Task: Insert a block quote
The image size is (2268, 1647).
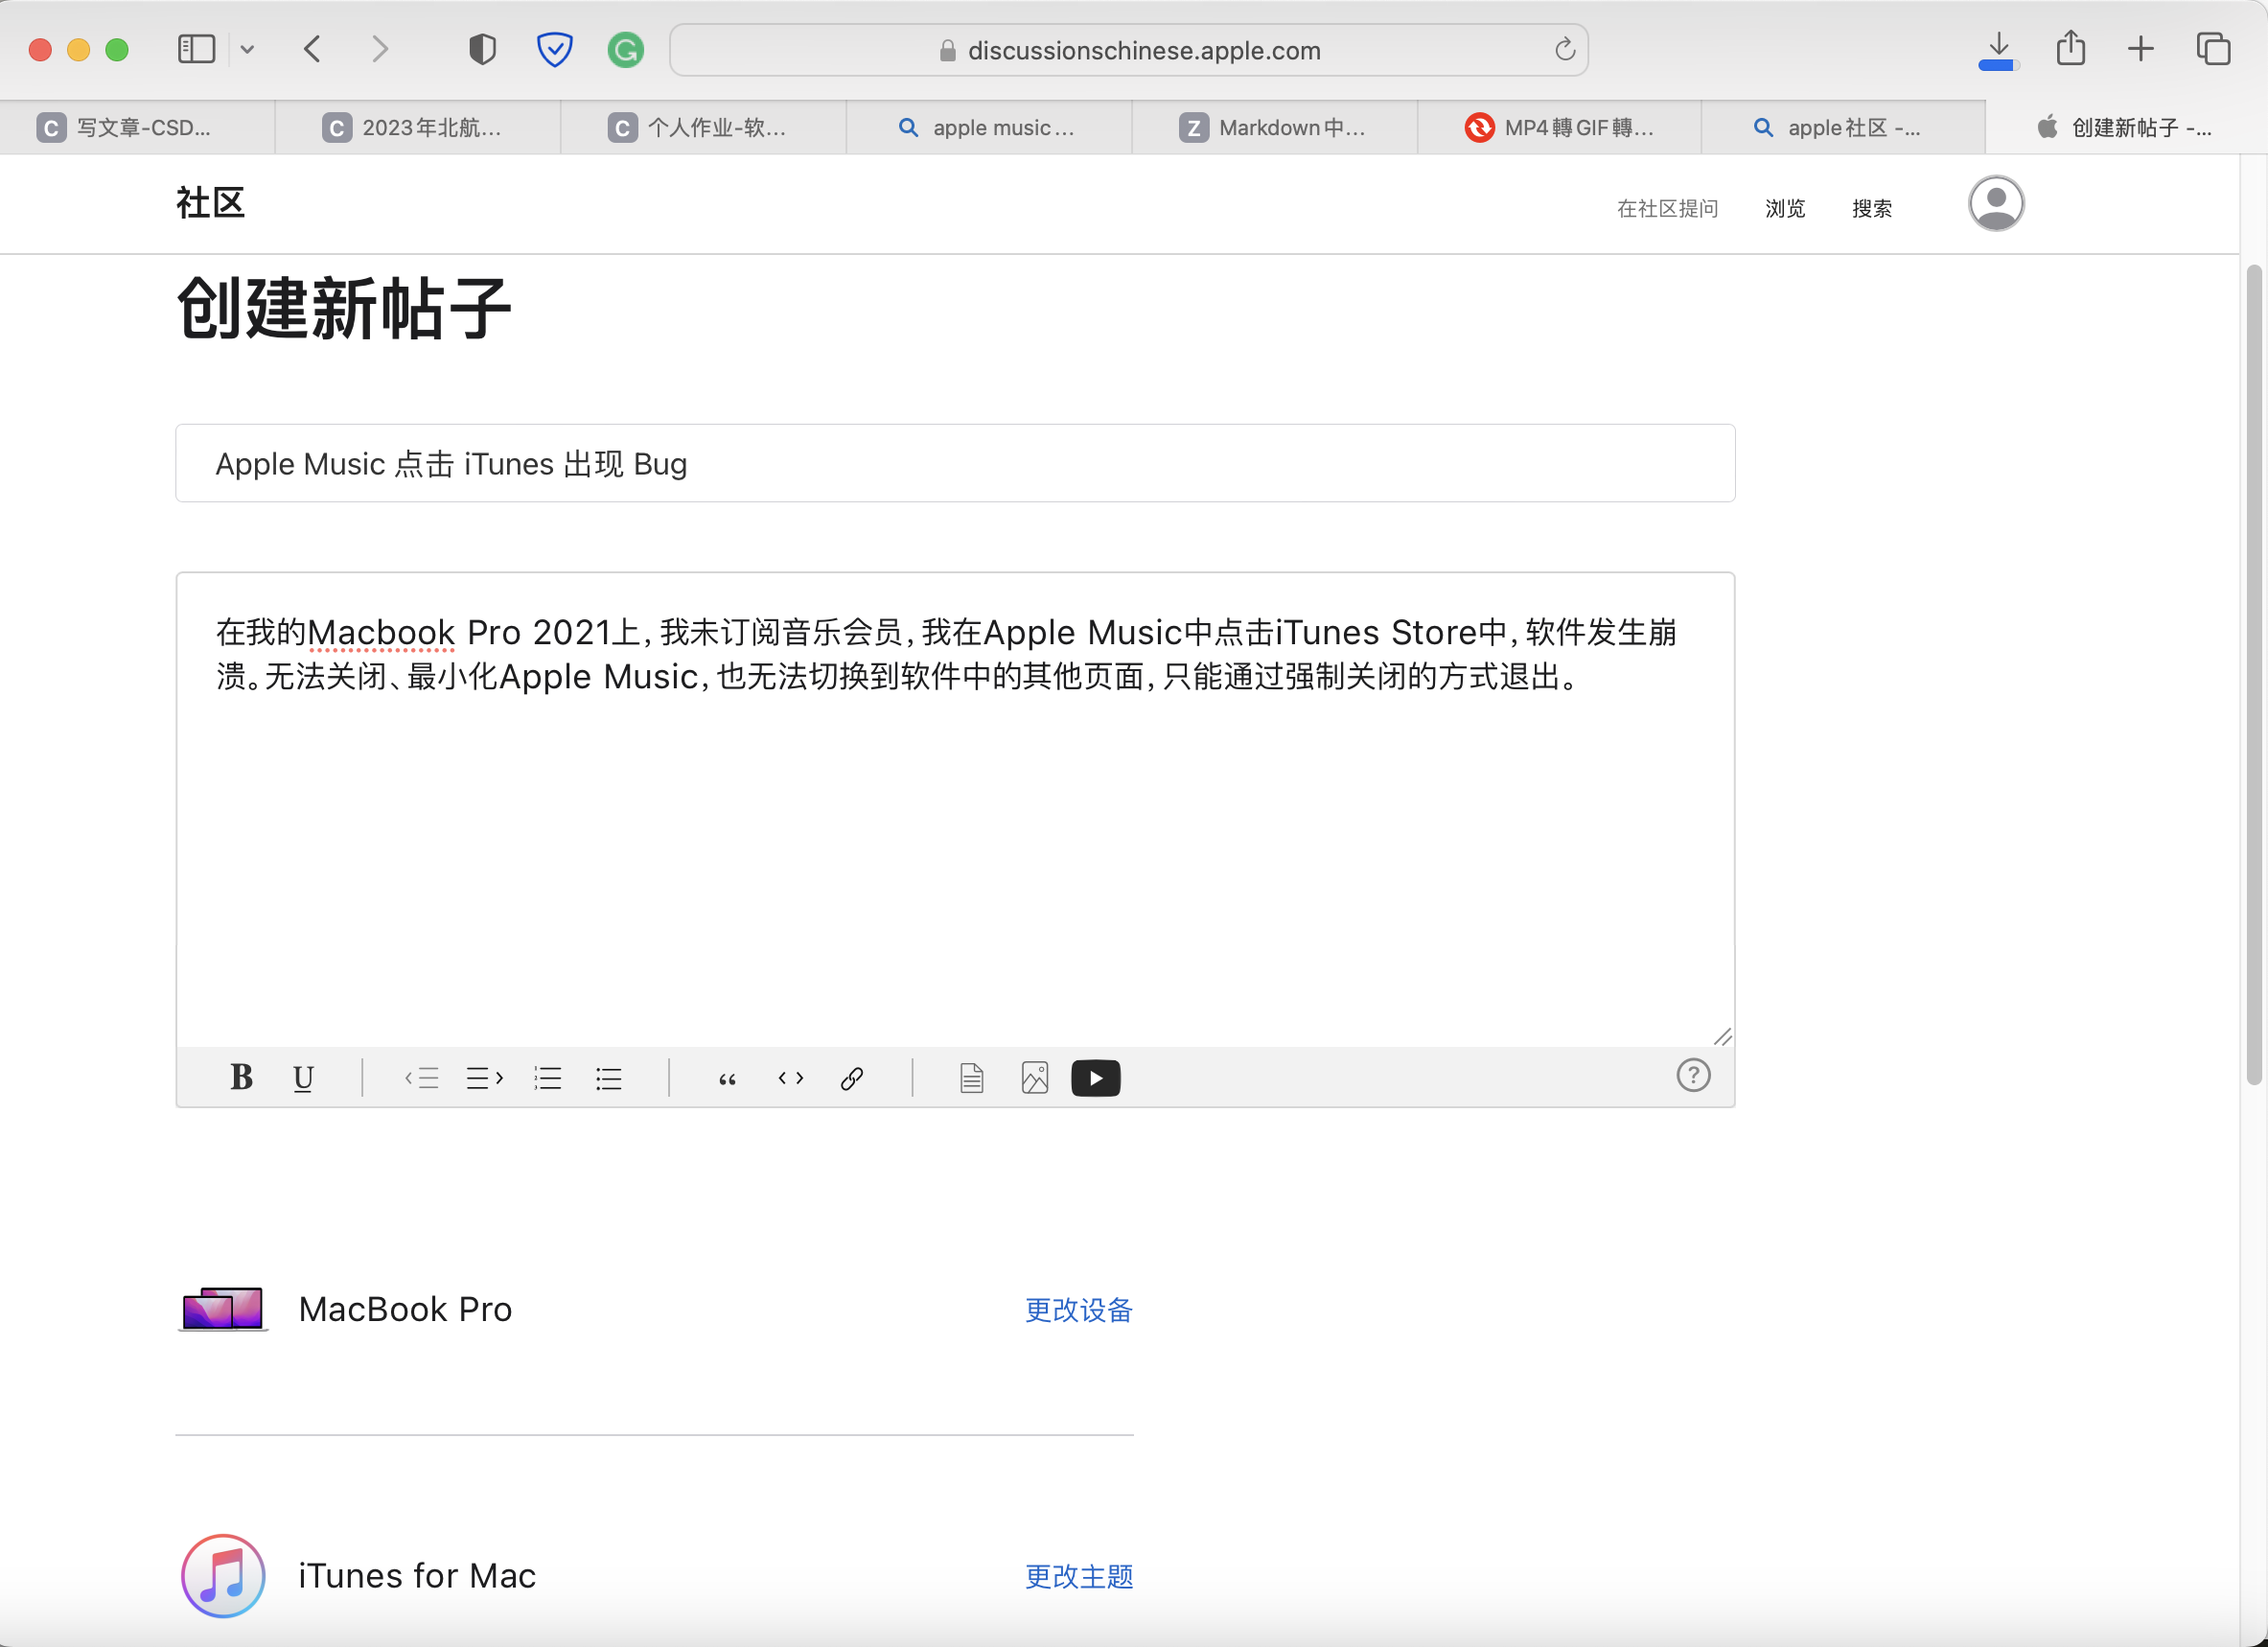Action: click(x=727, y=1077)
